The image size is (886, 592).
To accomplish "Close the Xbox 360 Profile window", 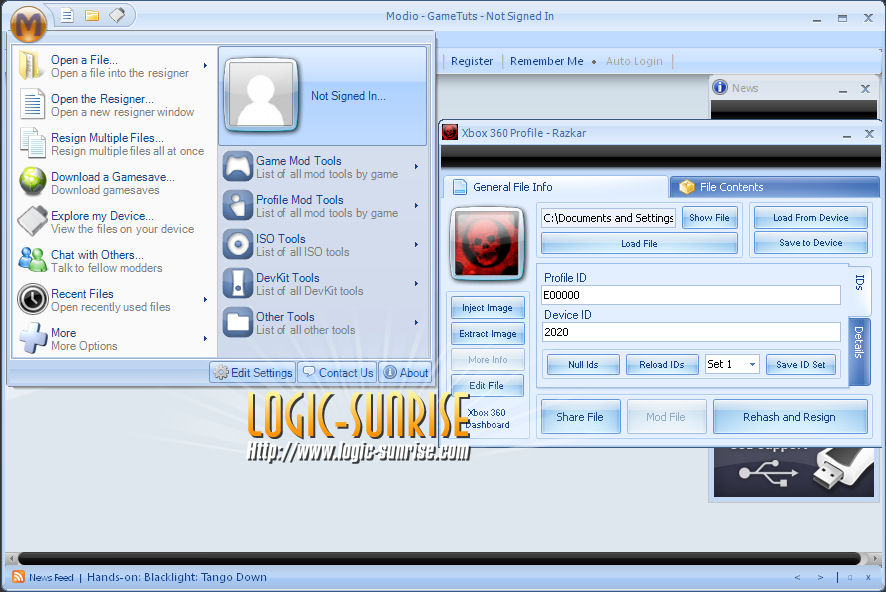I will point(869,134).
